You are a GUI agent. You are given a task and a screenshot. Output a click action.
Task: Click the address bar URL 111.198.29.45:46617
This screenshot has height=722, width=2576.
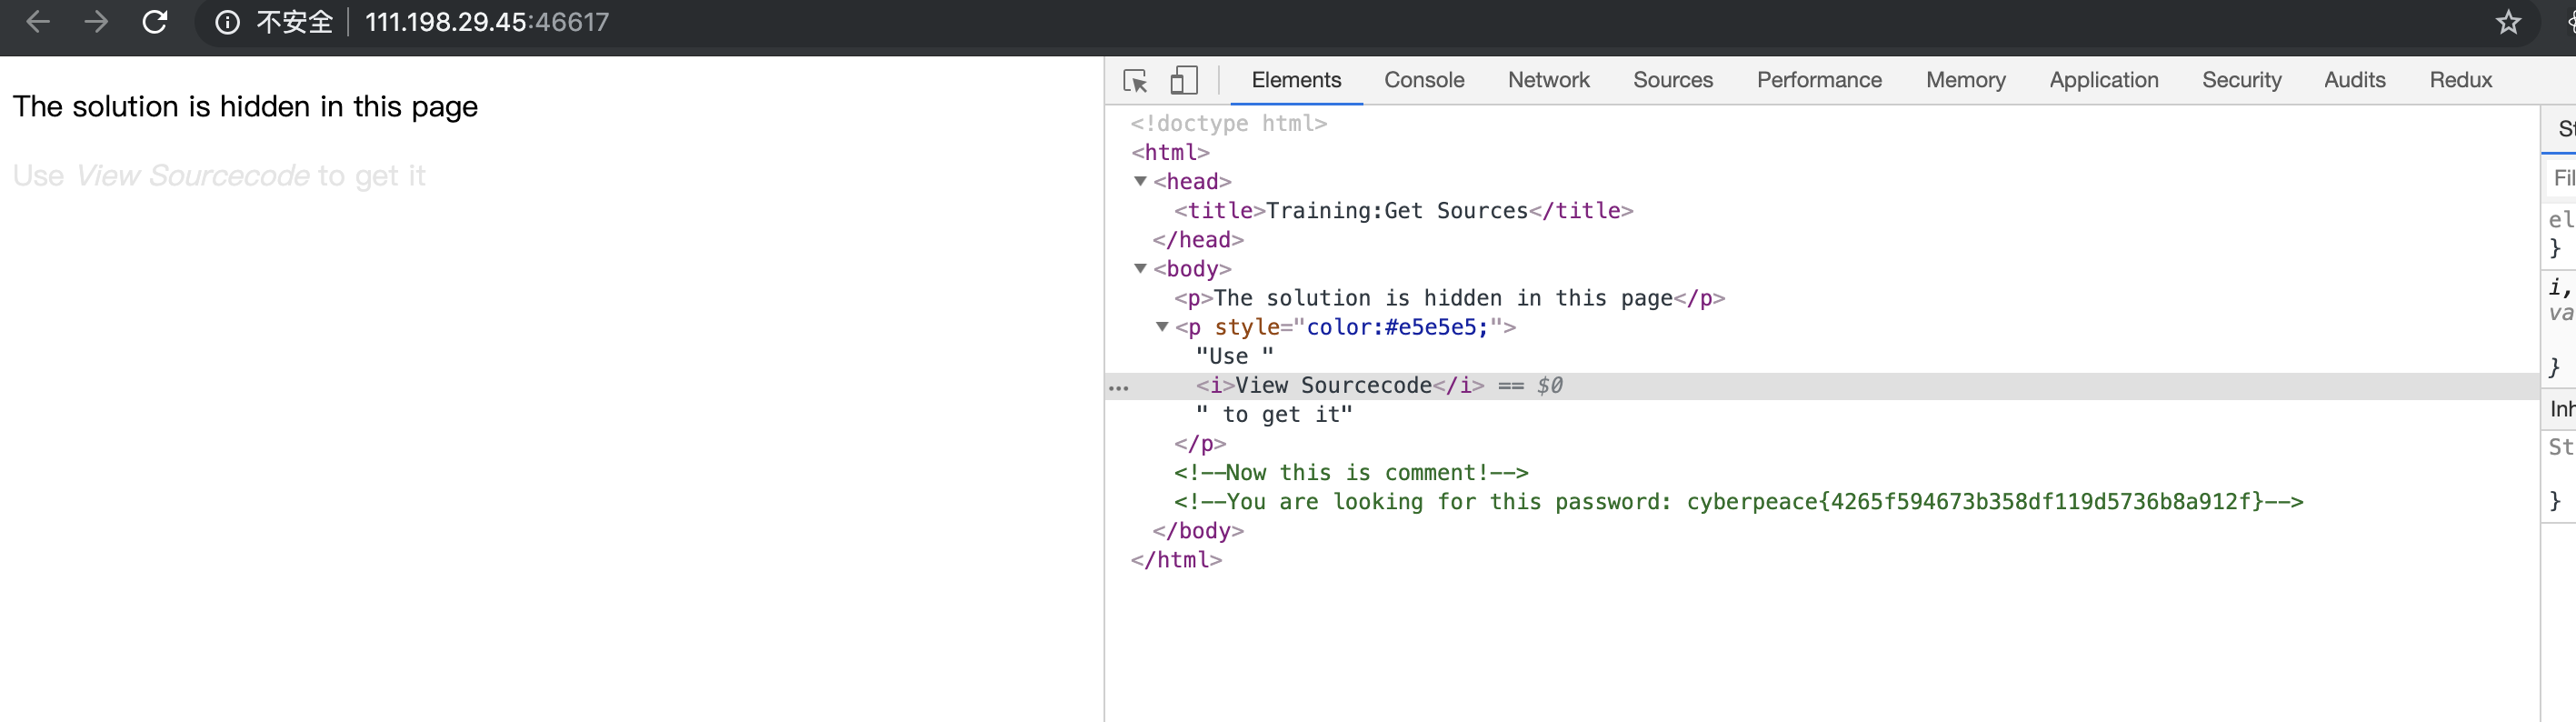[487, 22]
